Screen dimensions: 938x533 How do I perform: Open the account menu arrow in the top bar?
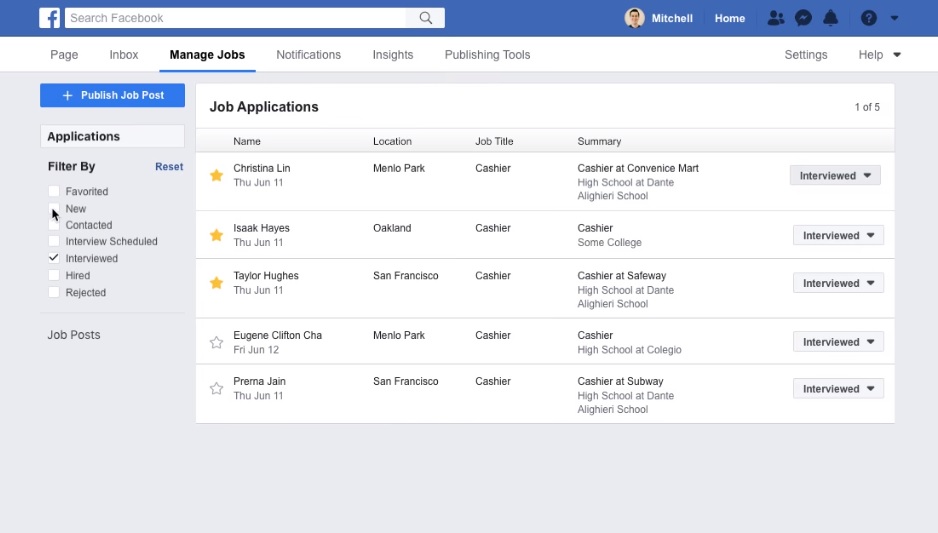click(x=894, y=18)
